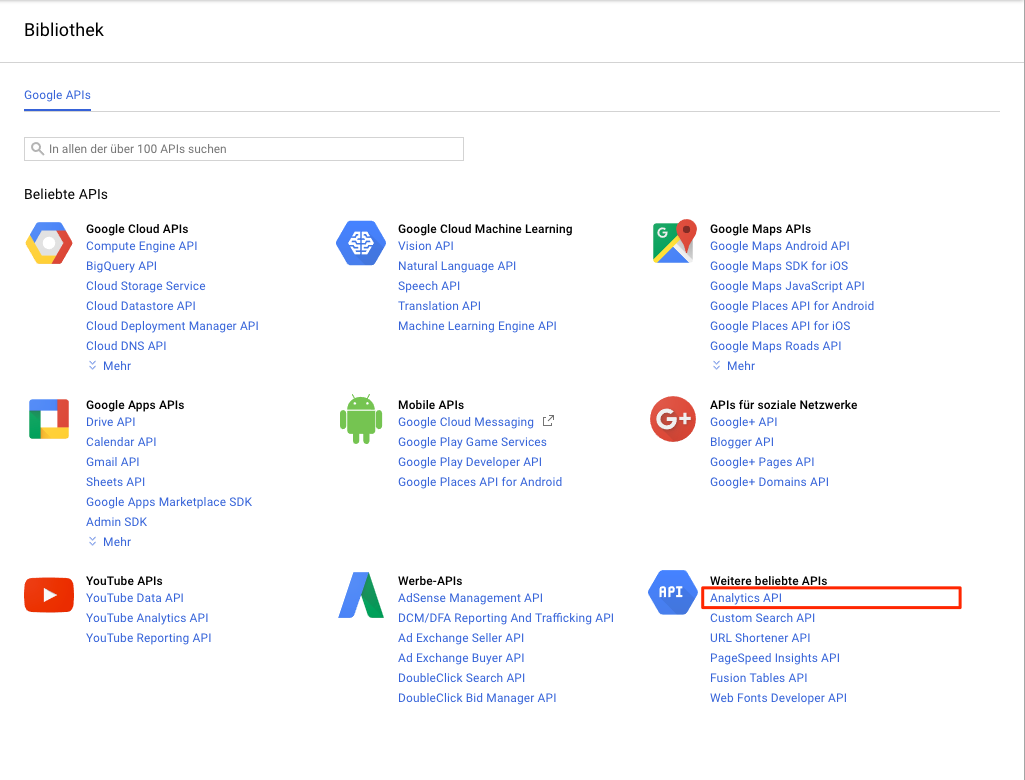The width and height of the screenshot is (1025, 780).
Task: Open Google Play Game Services
Action: (x=472, y=442)
